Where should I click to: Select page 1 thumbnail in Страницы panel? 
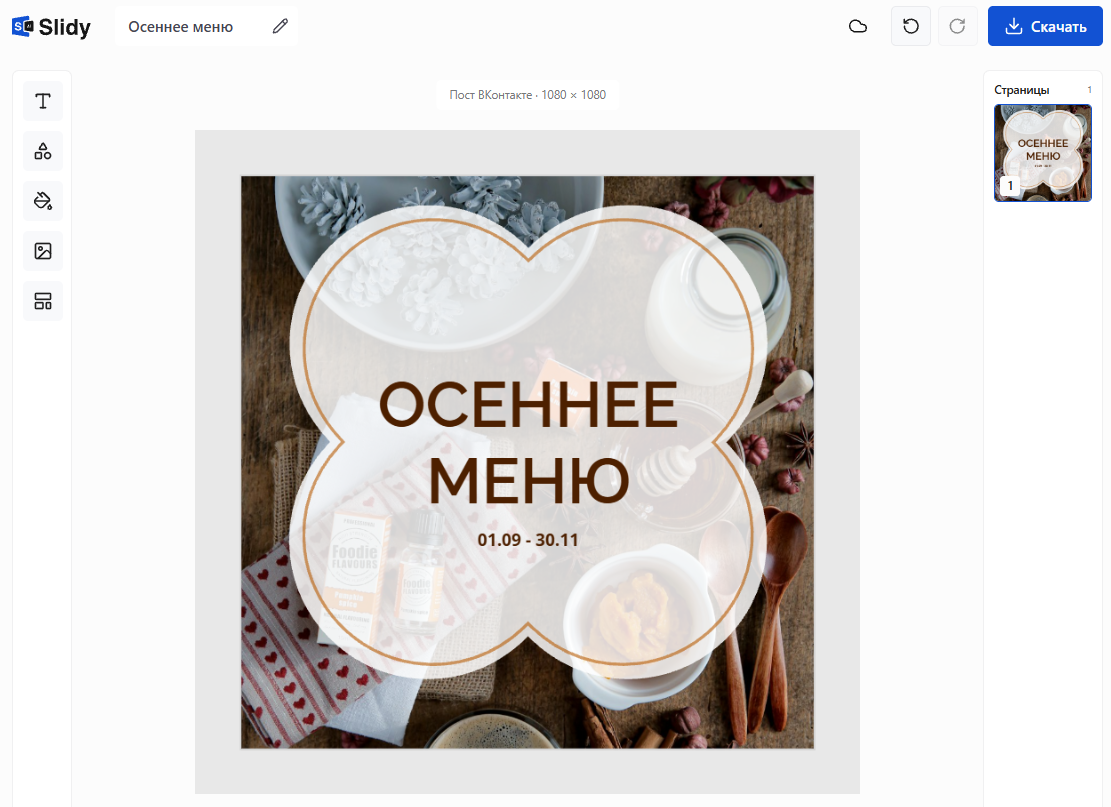[x=1042, y=153]
